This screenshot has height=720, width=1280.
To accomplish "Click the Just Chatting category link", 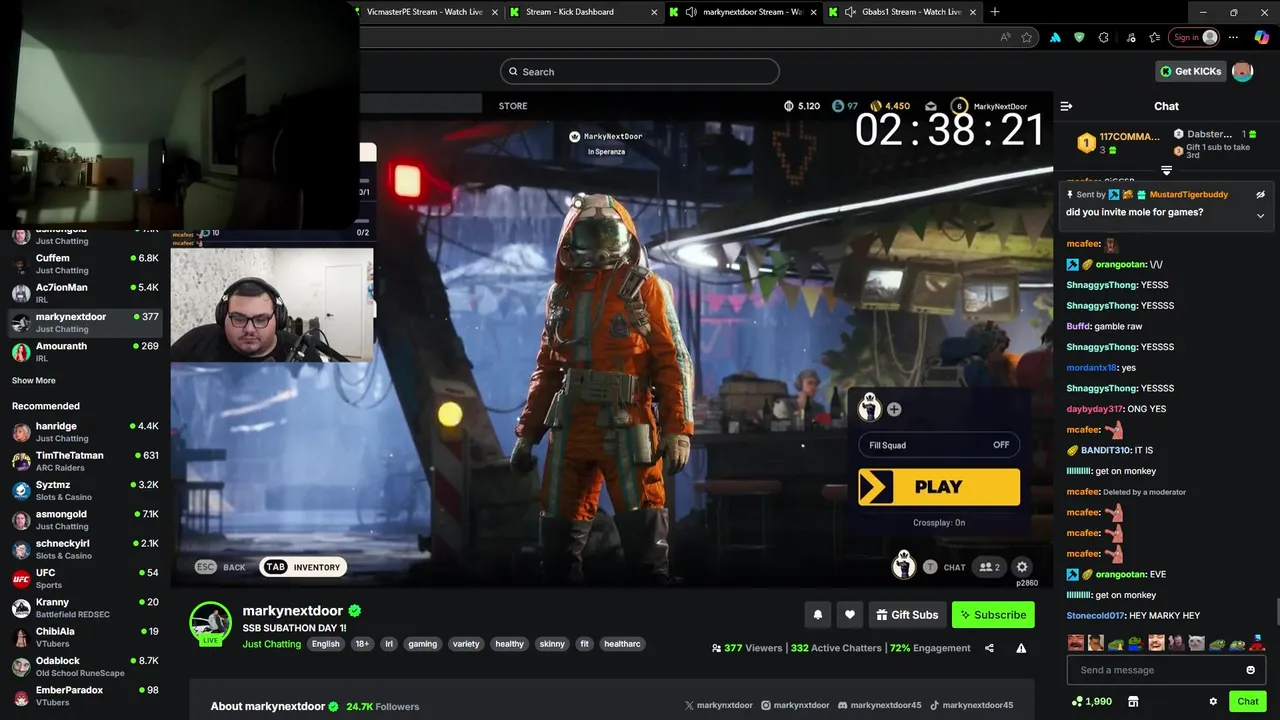I will 271,644.
